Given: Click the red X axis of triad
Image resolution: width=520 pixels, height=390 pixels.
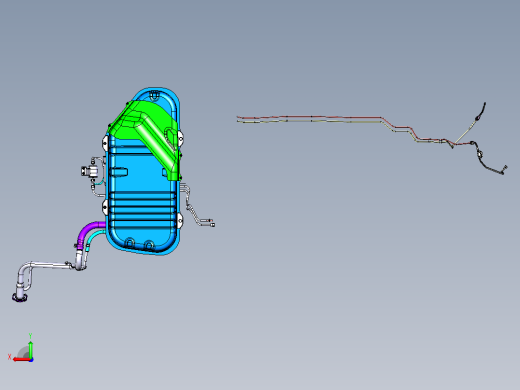Looking at the screenshot, I should click(21, 360).
